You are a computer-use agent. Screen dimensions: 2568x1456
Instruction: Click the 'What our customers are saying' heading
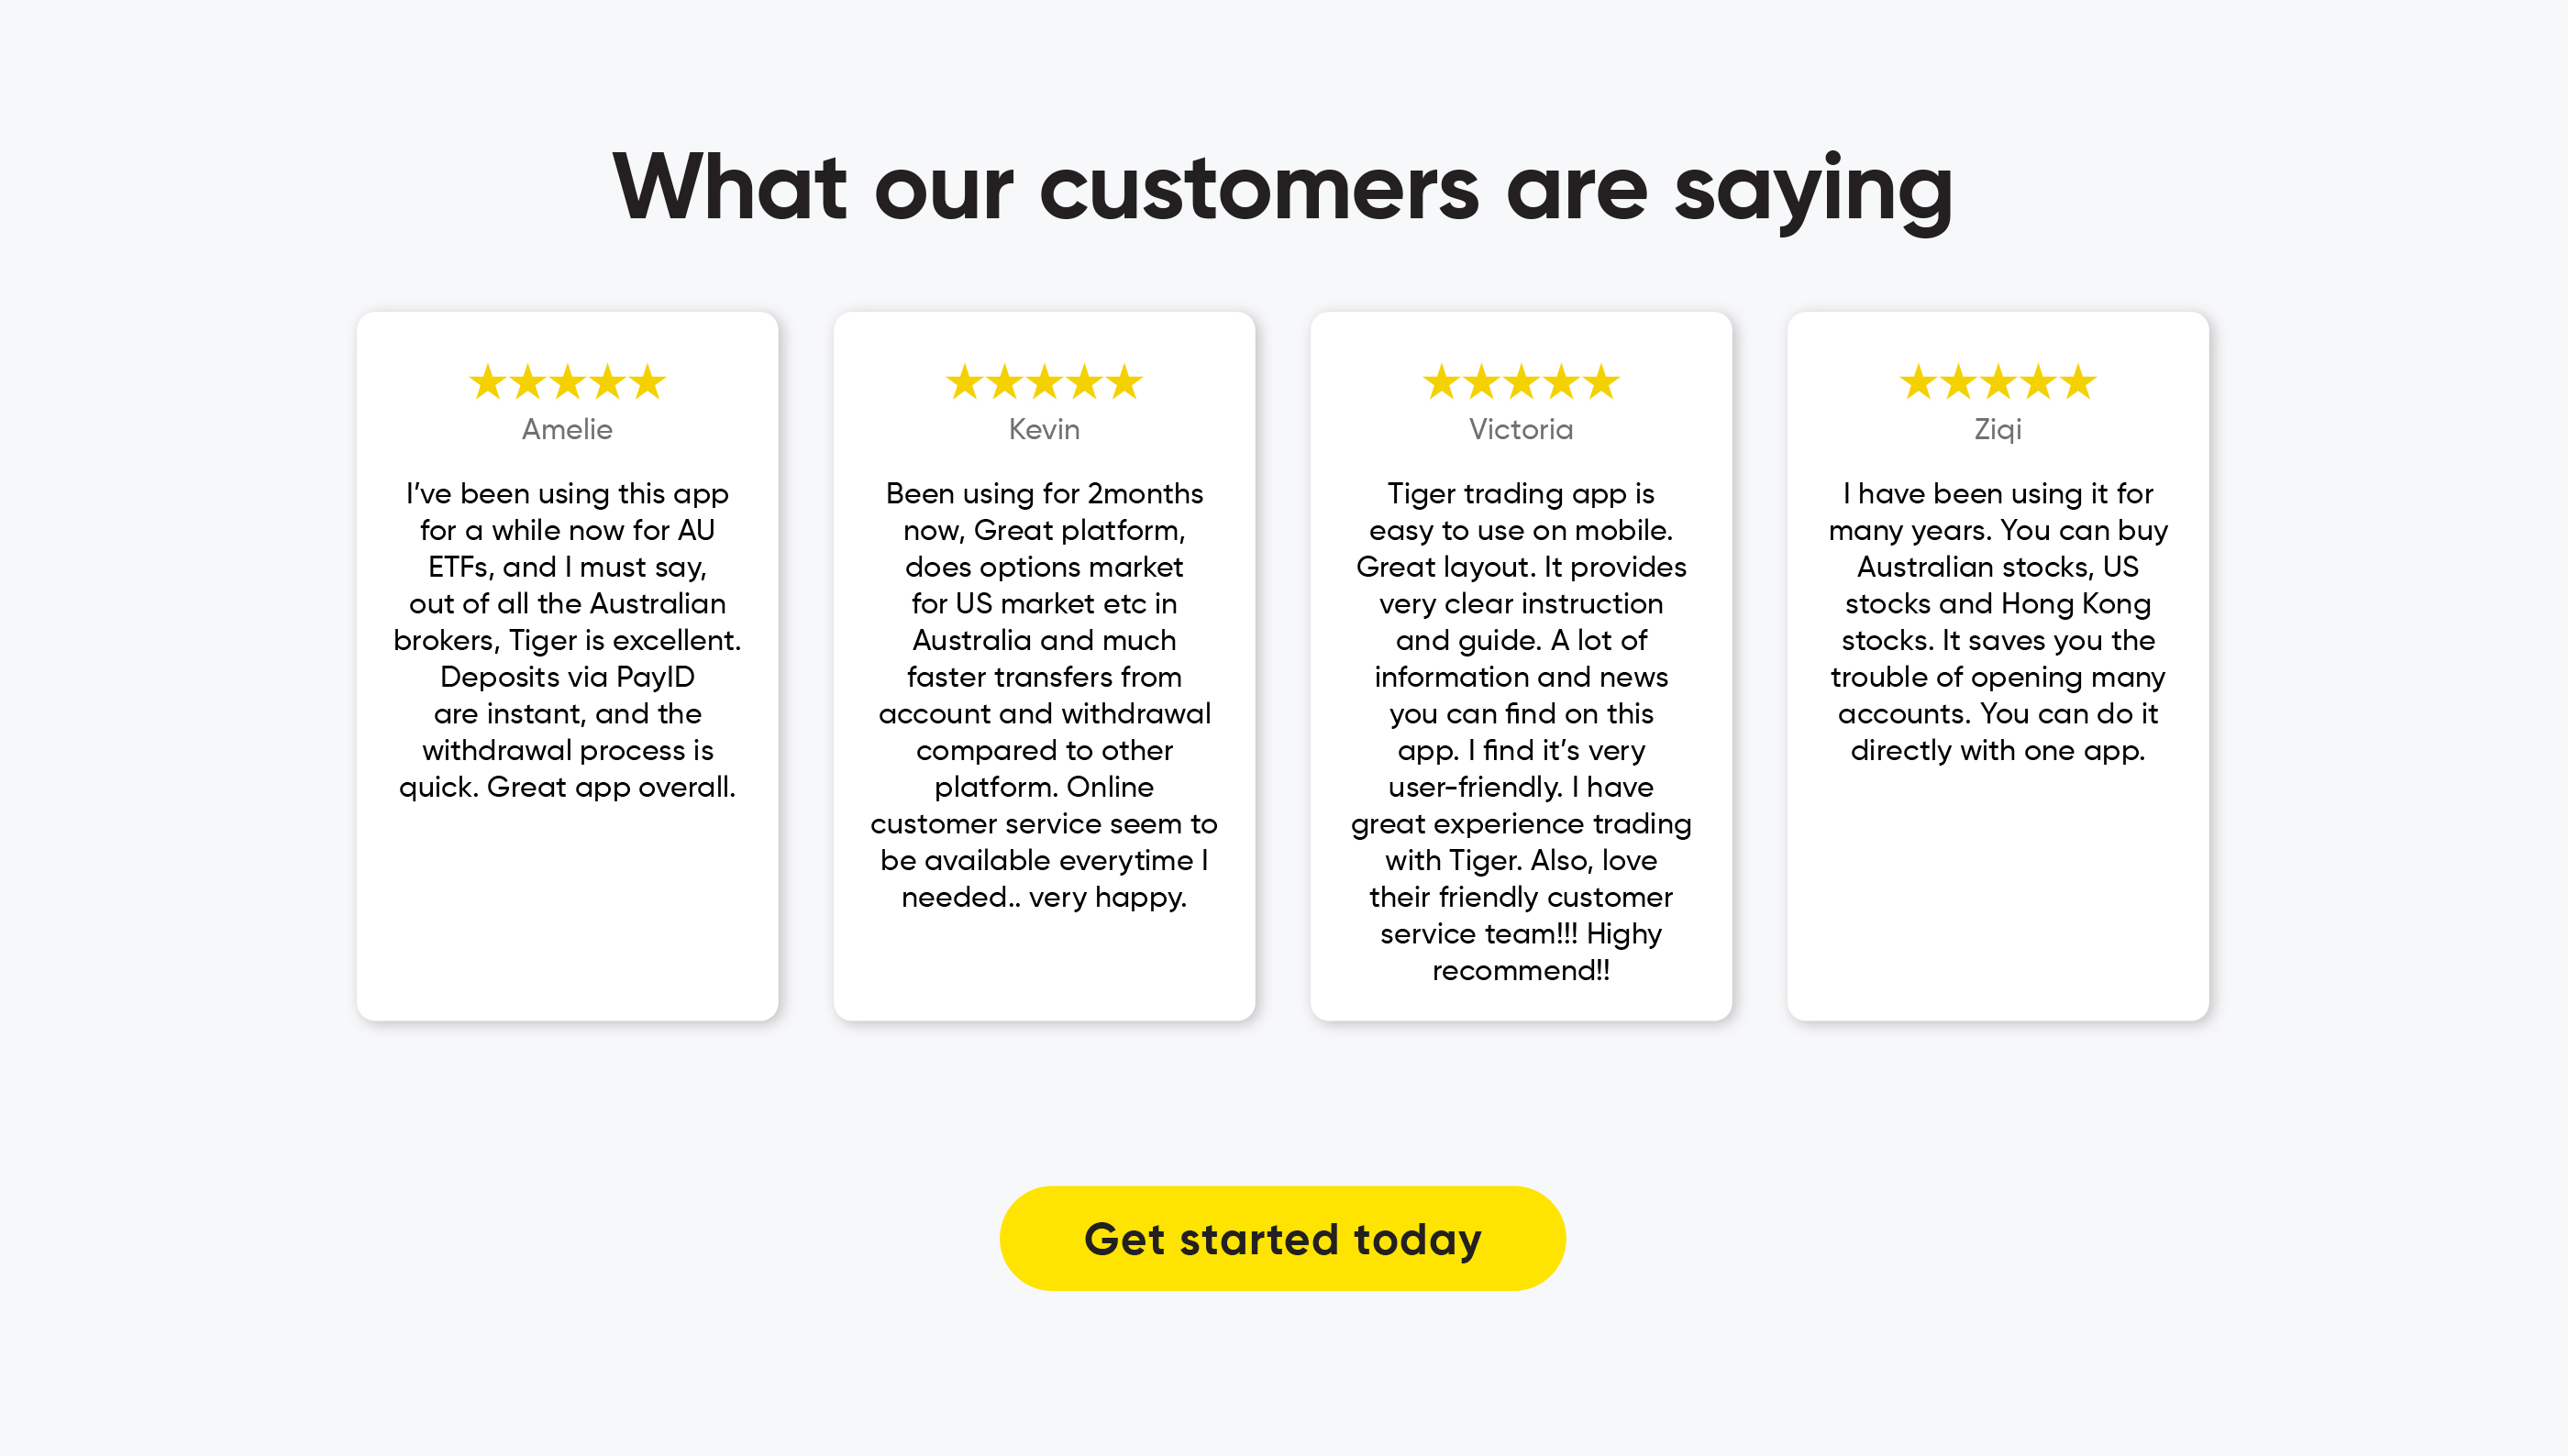[1282, 188]
